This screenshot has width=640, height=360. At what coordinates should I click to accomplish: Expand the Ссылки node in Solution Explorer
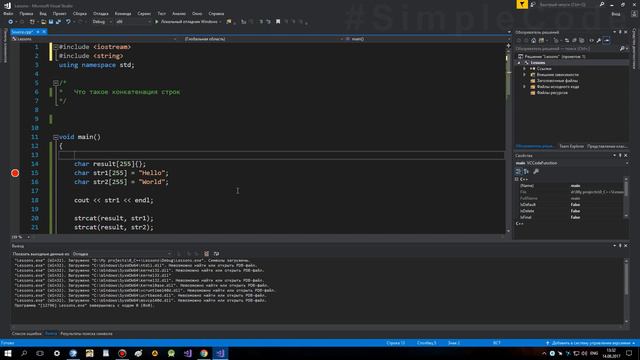[524, 69]
